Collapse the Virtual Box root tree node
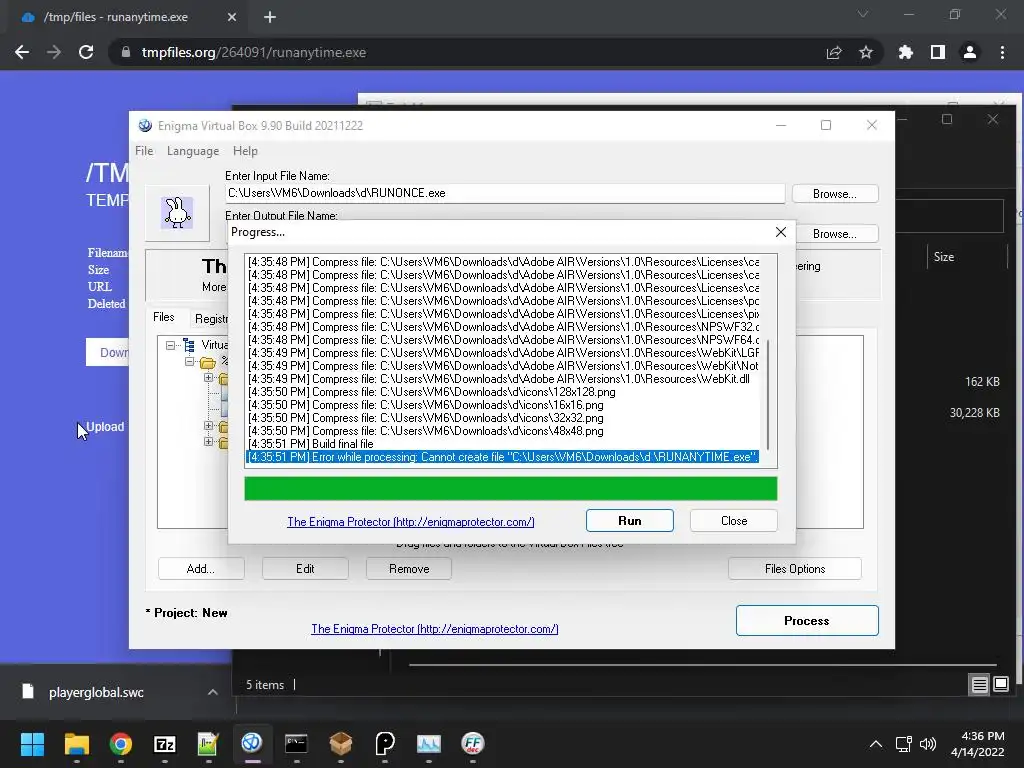1024x768 pixels. pos(170,345)
